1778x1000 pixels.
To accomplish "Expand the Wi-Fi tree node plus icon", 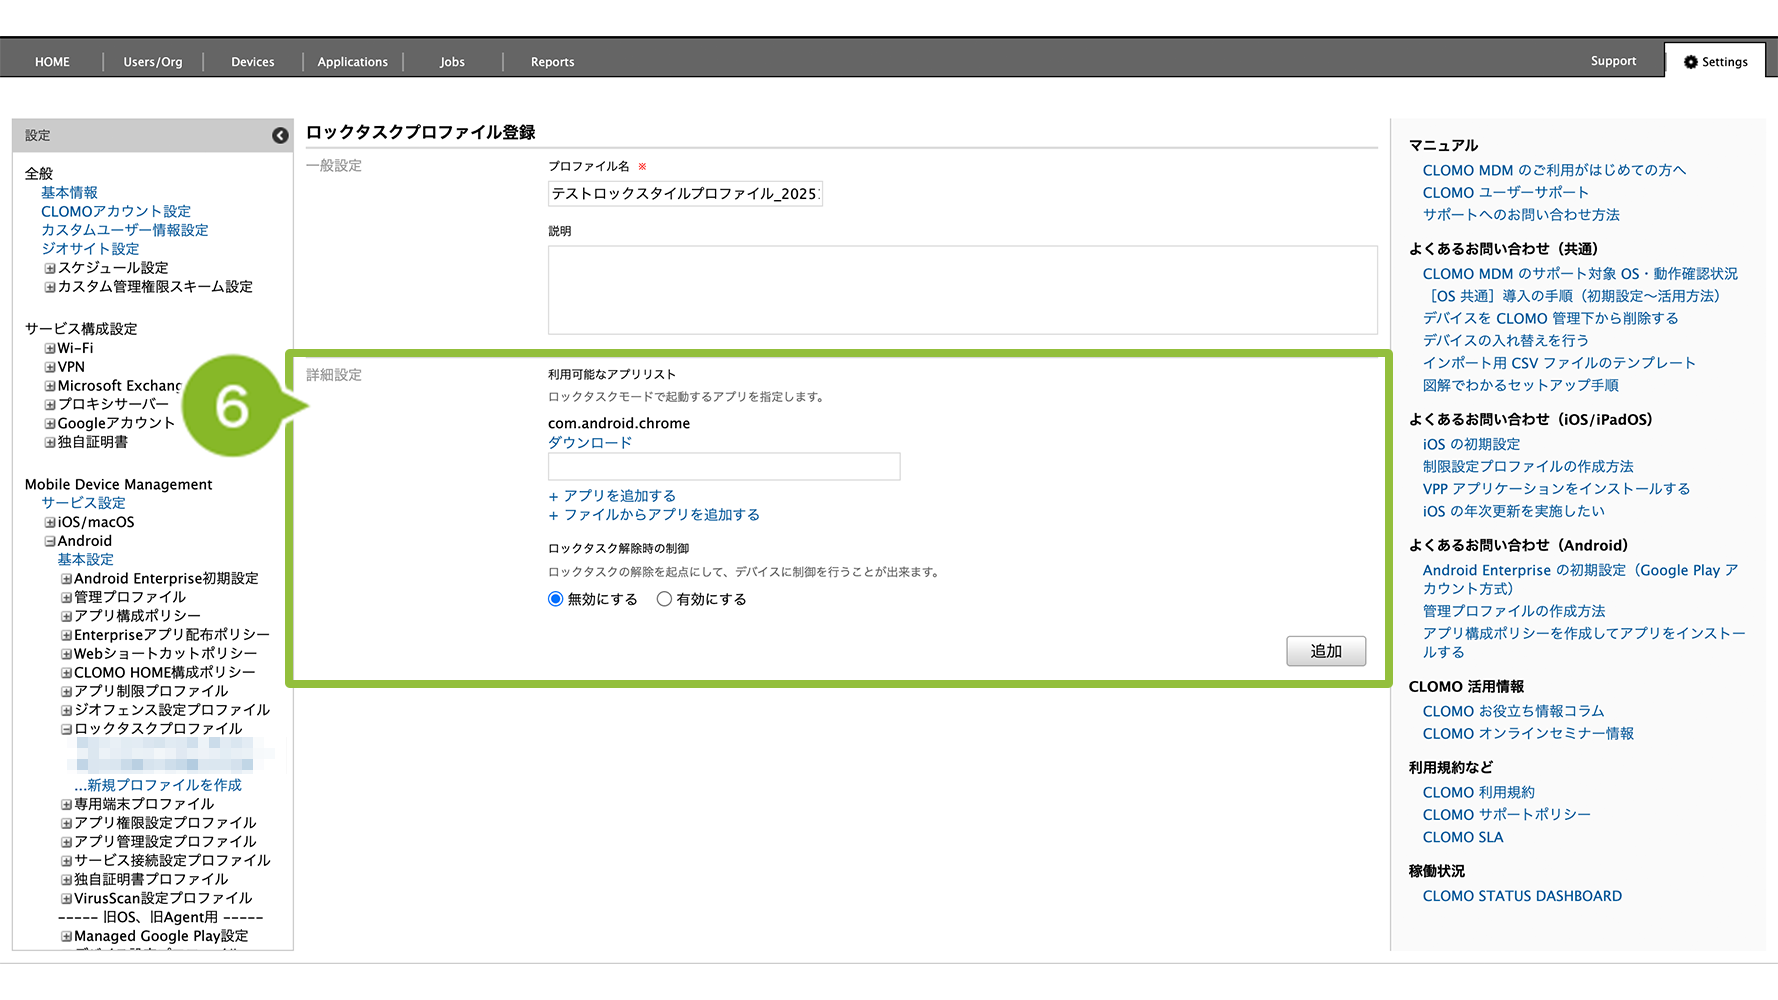I will (50, 349).
